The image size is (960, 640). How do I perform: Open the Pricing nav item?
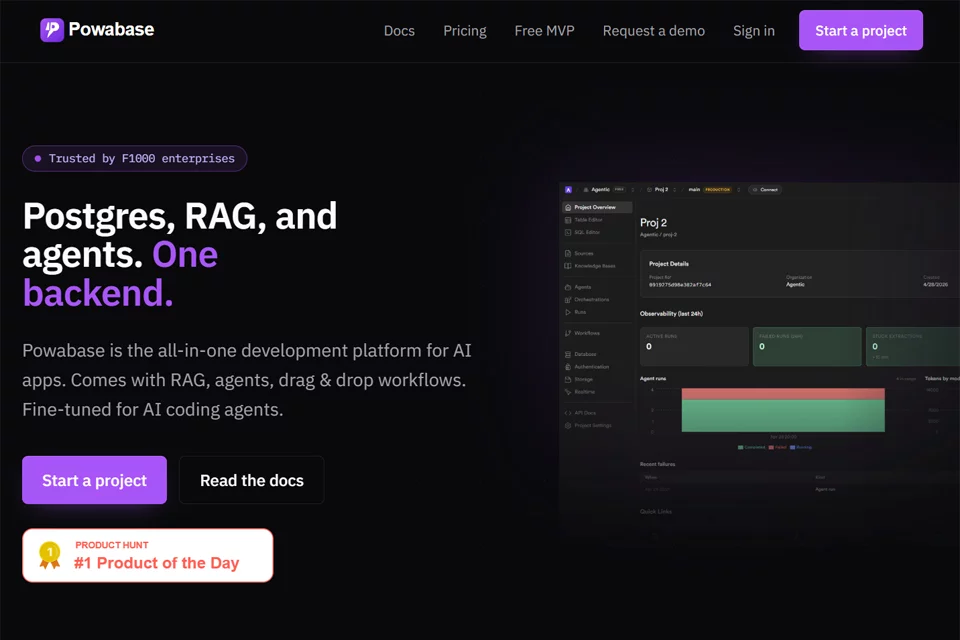[x=465, y=31]
